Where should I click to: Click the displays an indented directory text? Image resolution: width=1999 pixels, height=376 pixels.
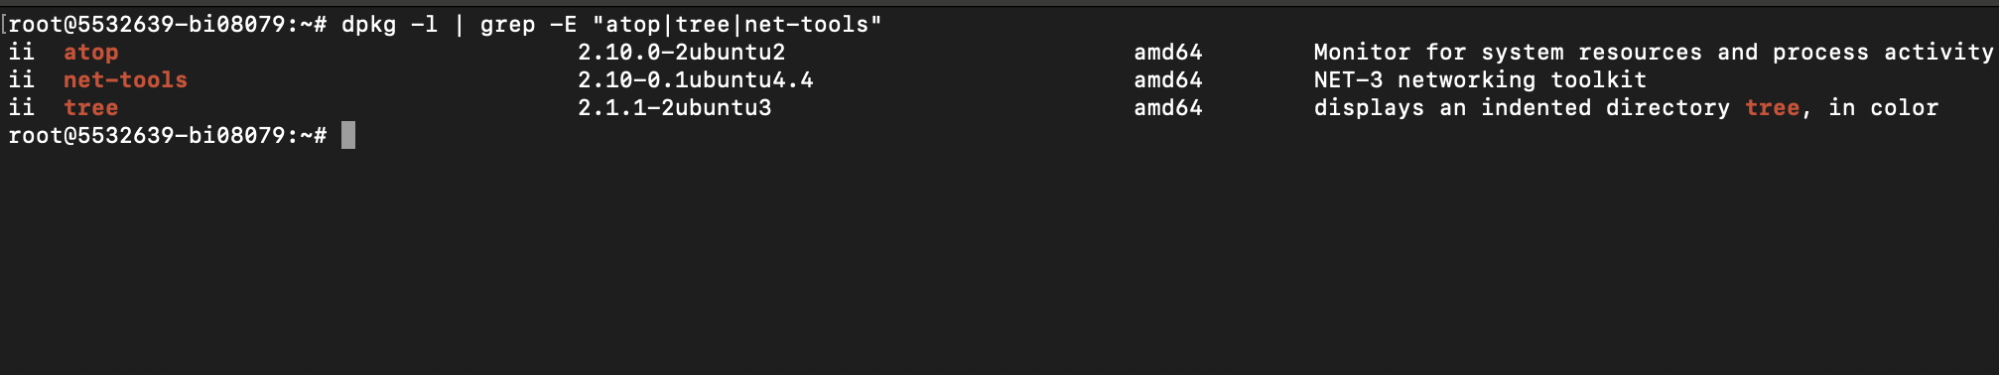pos(1521,108)
